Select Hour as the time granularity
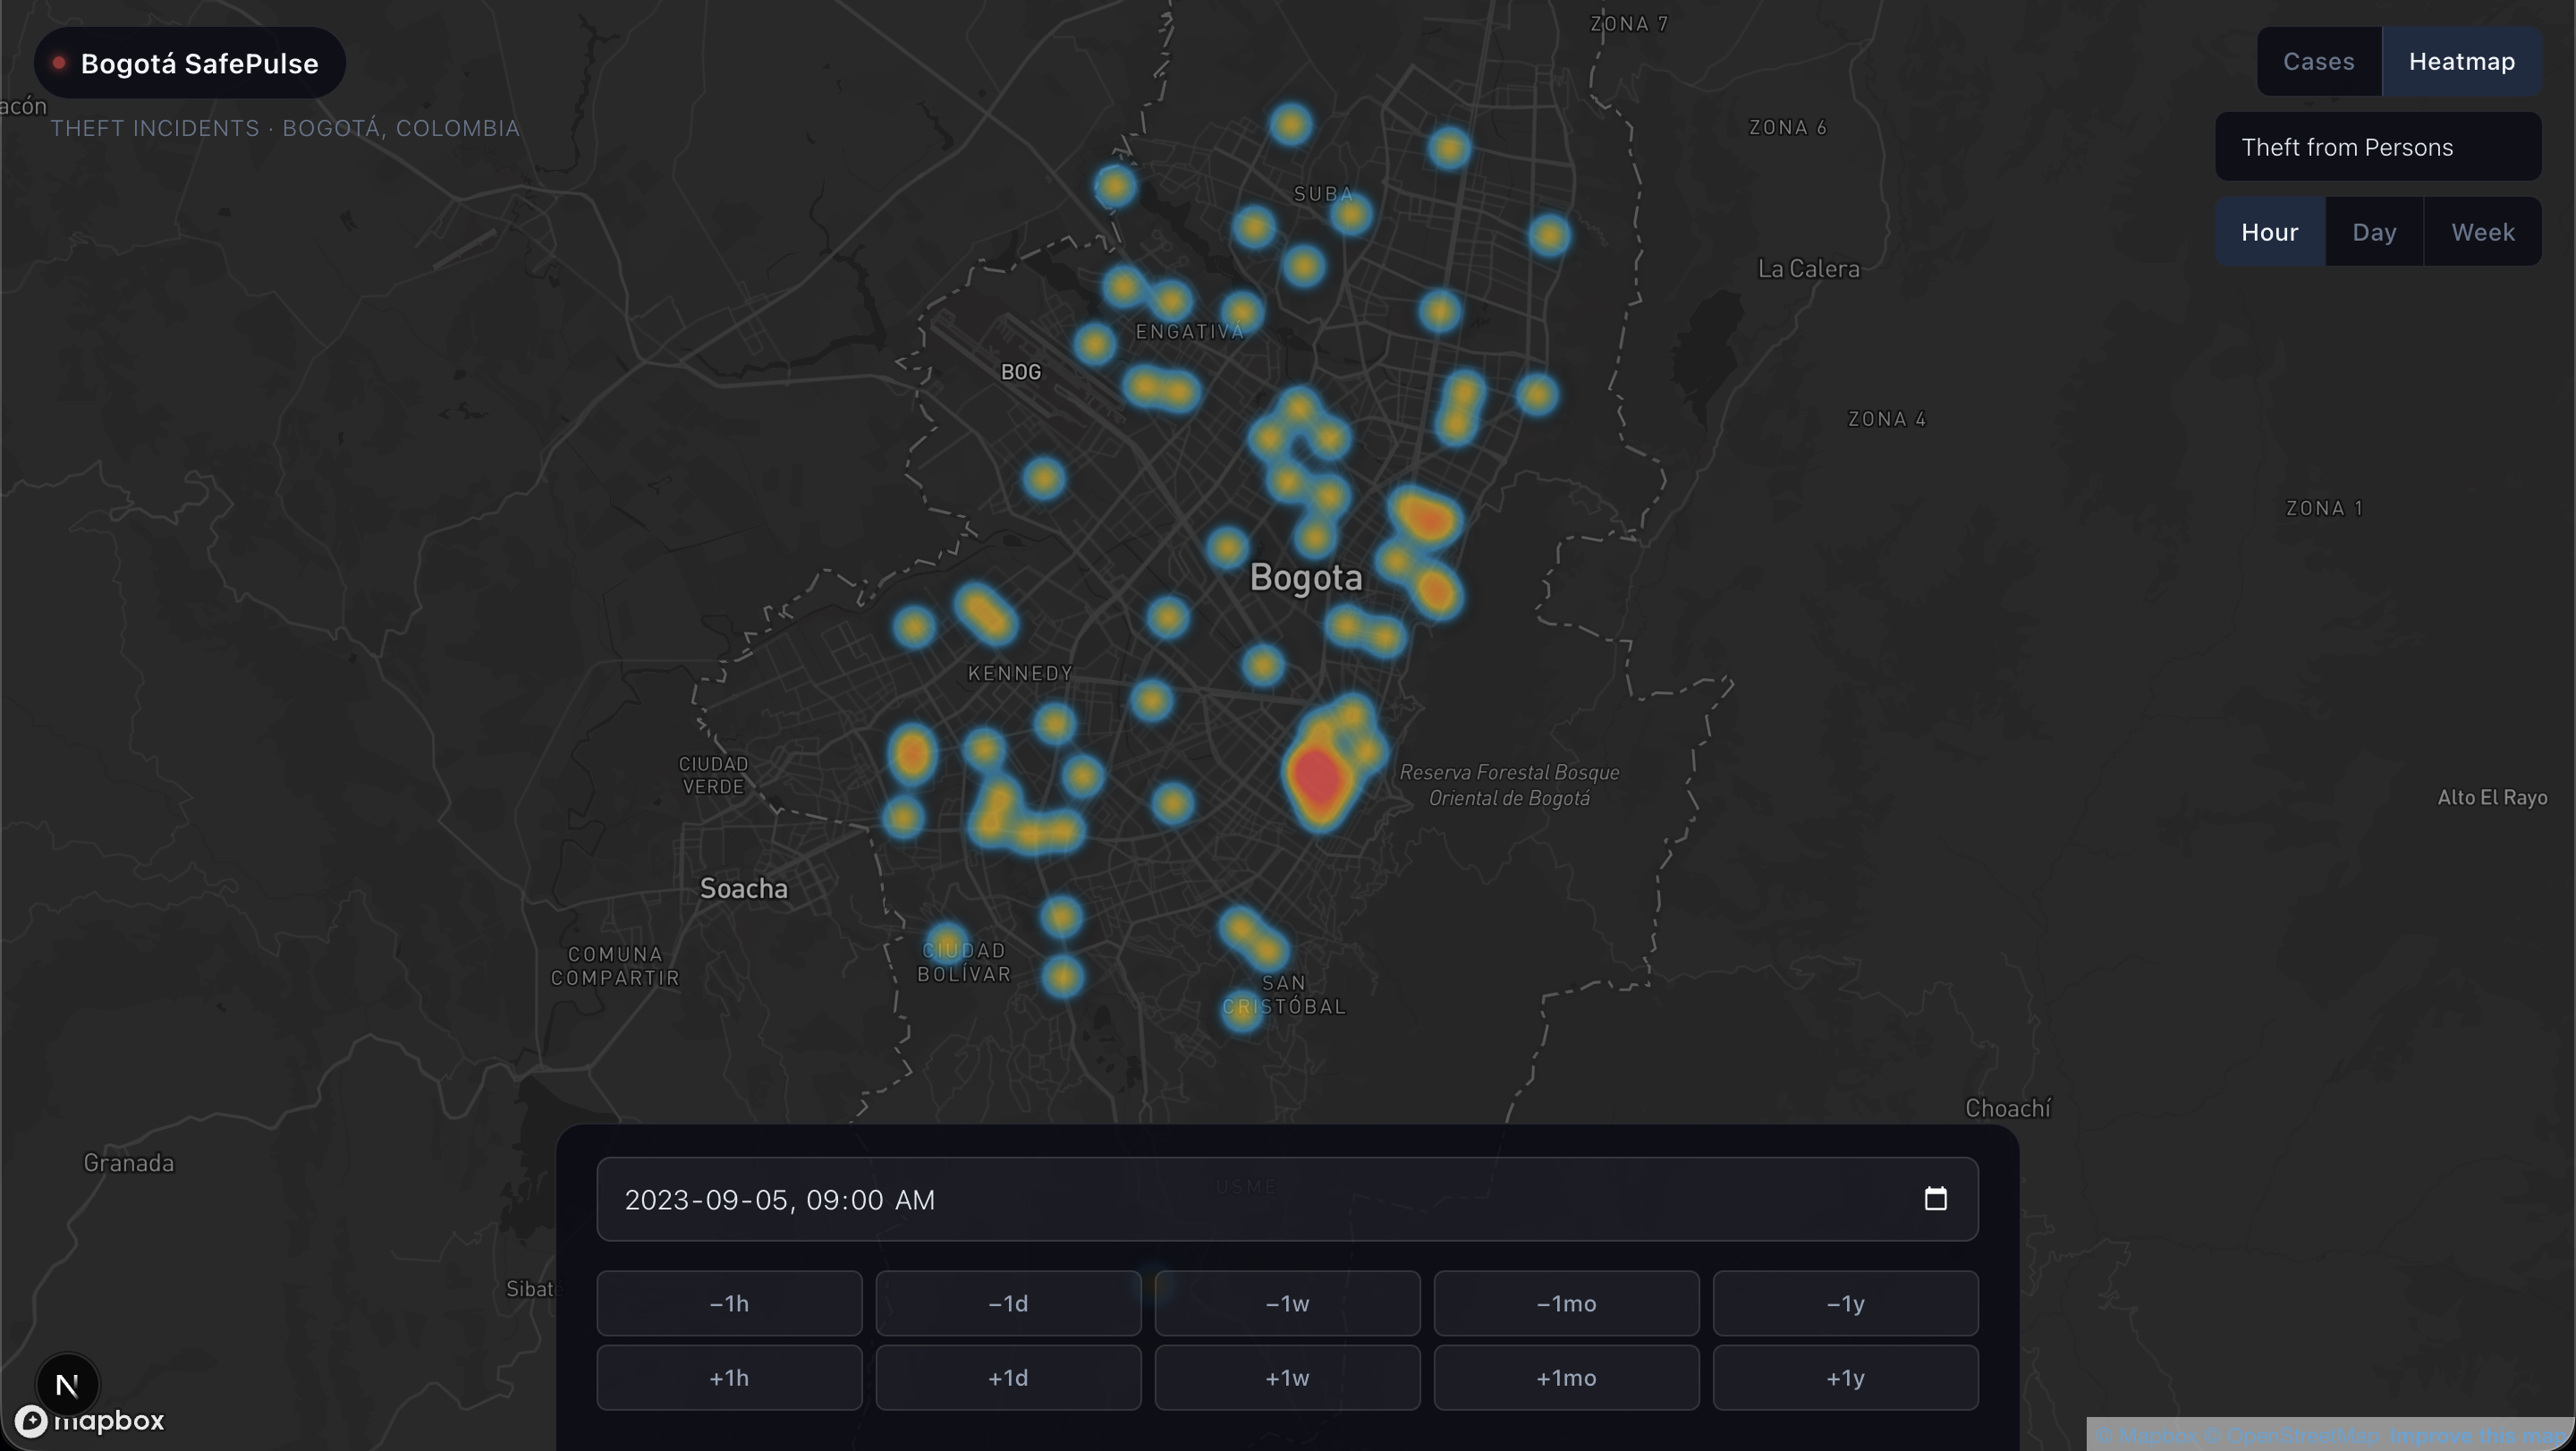 tap(2269, 231)
